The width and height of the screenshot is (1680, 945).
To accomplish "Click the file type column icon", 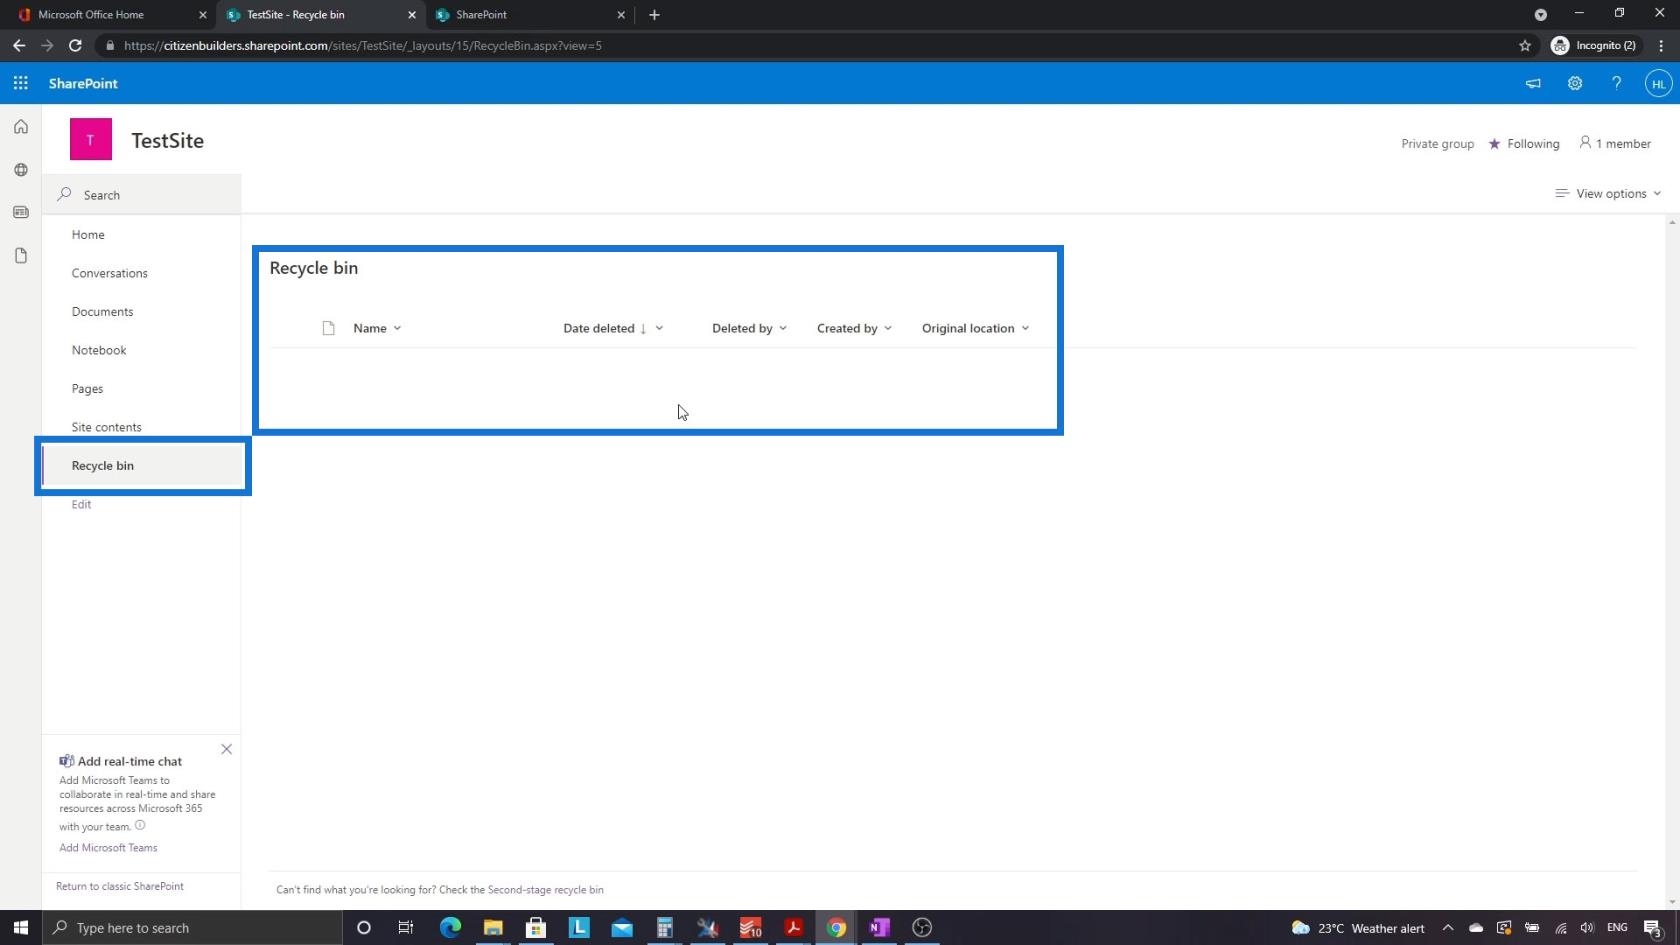I will (x=328, y=328).
